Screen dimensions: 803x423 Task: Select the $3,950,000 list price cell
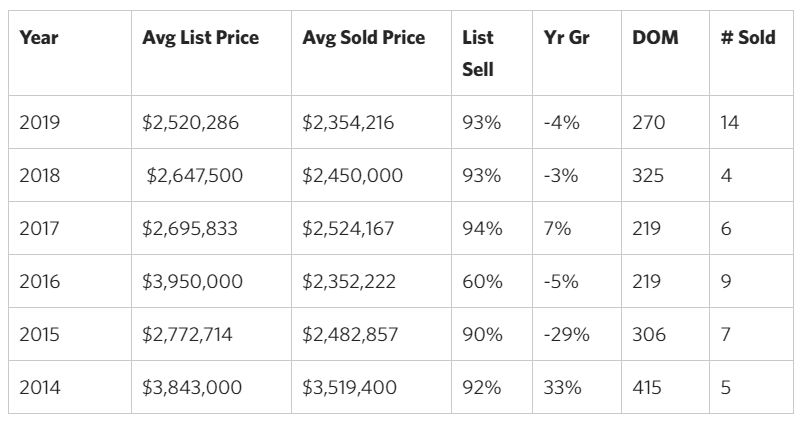(193, 282)
